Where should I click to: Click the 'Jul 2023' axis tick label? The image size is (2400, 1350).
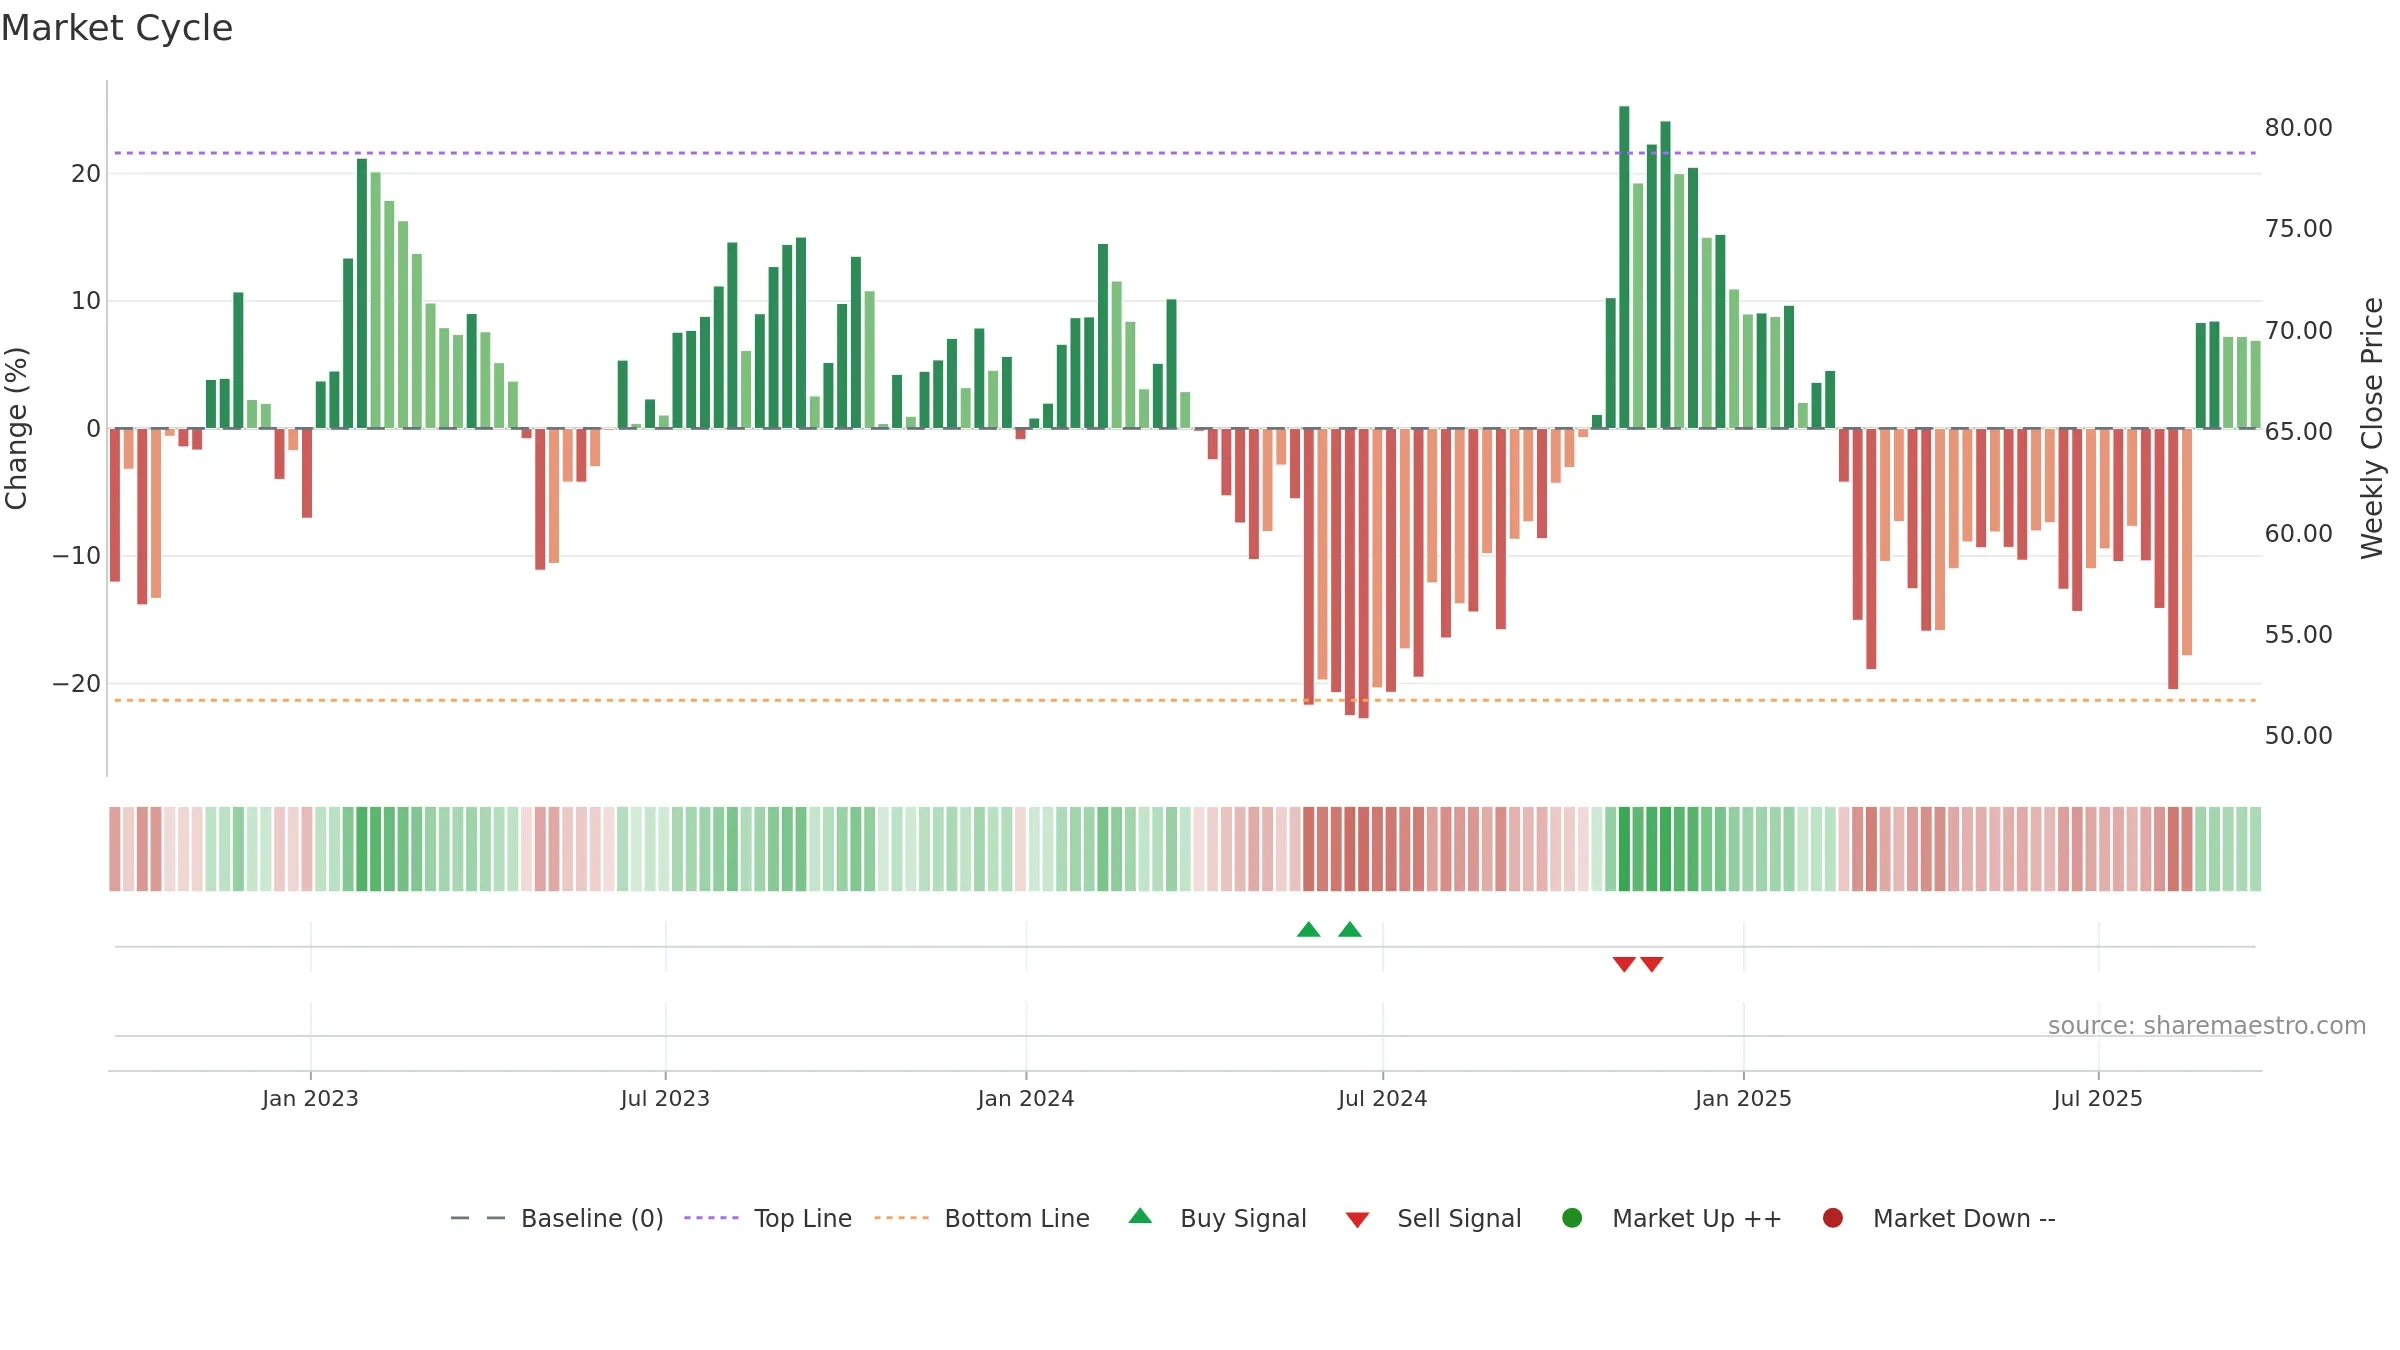pos(665,1099)
